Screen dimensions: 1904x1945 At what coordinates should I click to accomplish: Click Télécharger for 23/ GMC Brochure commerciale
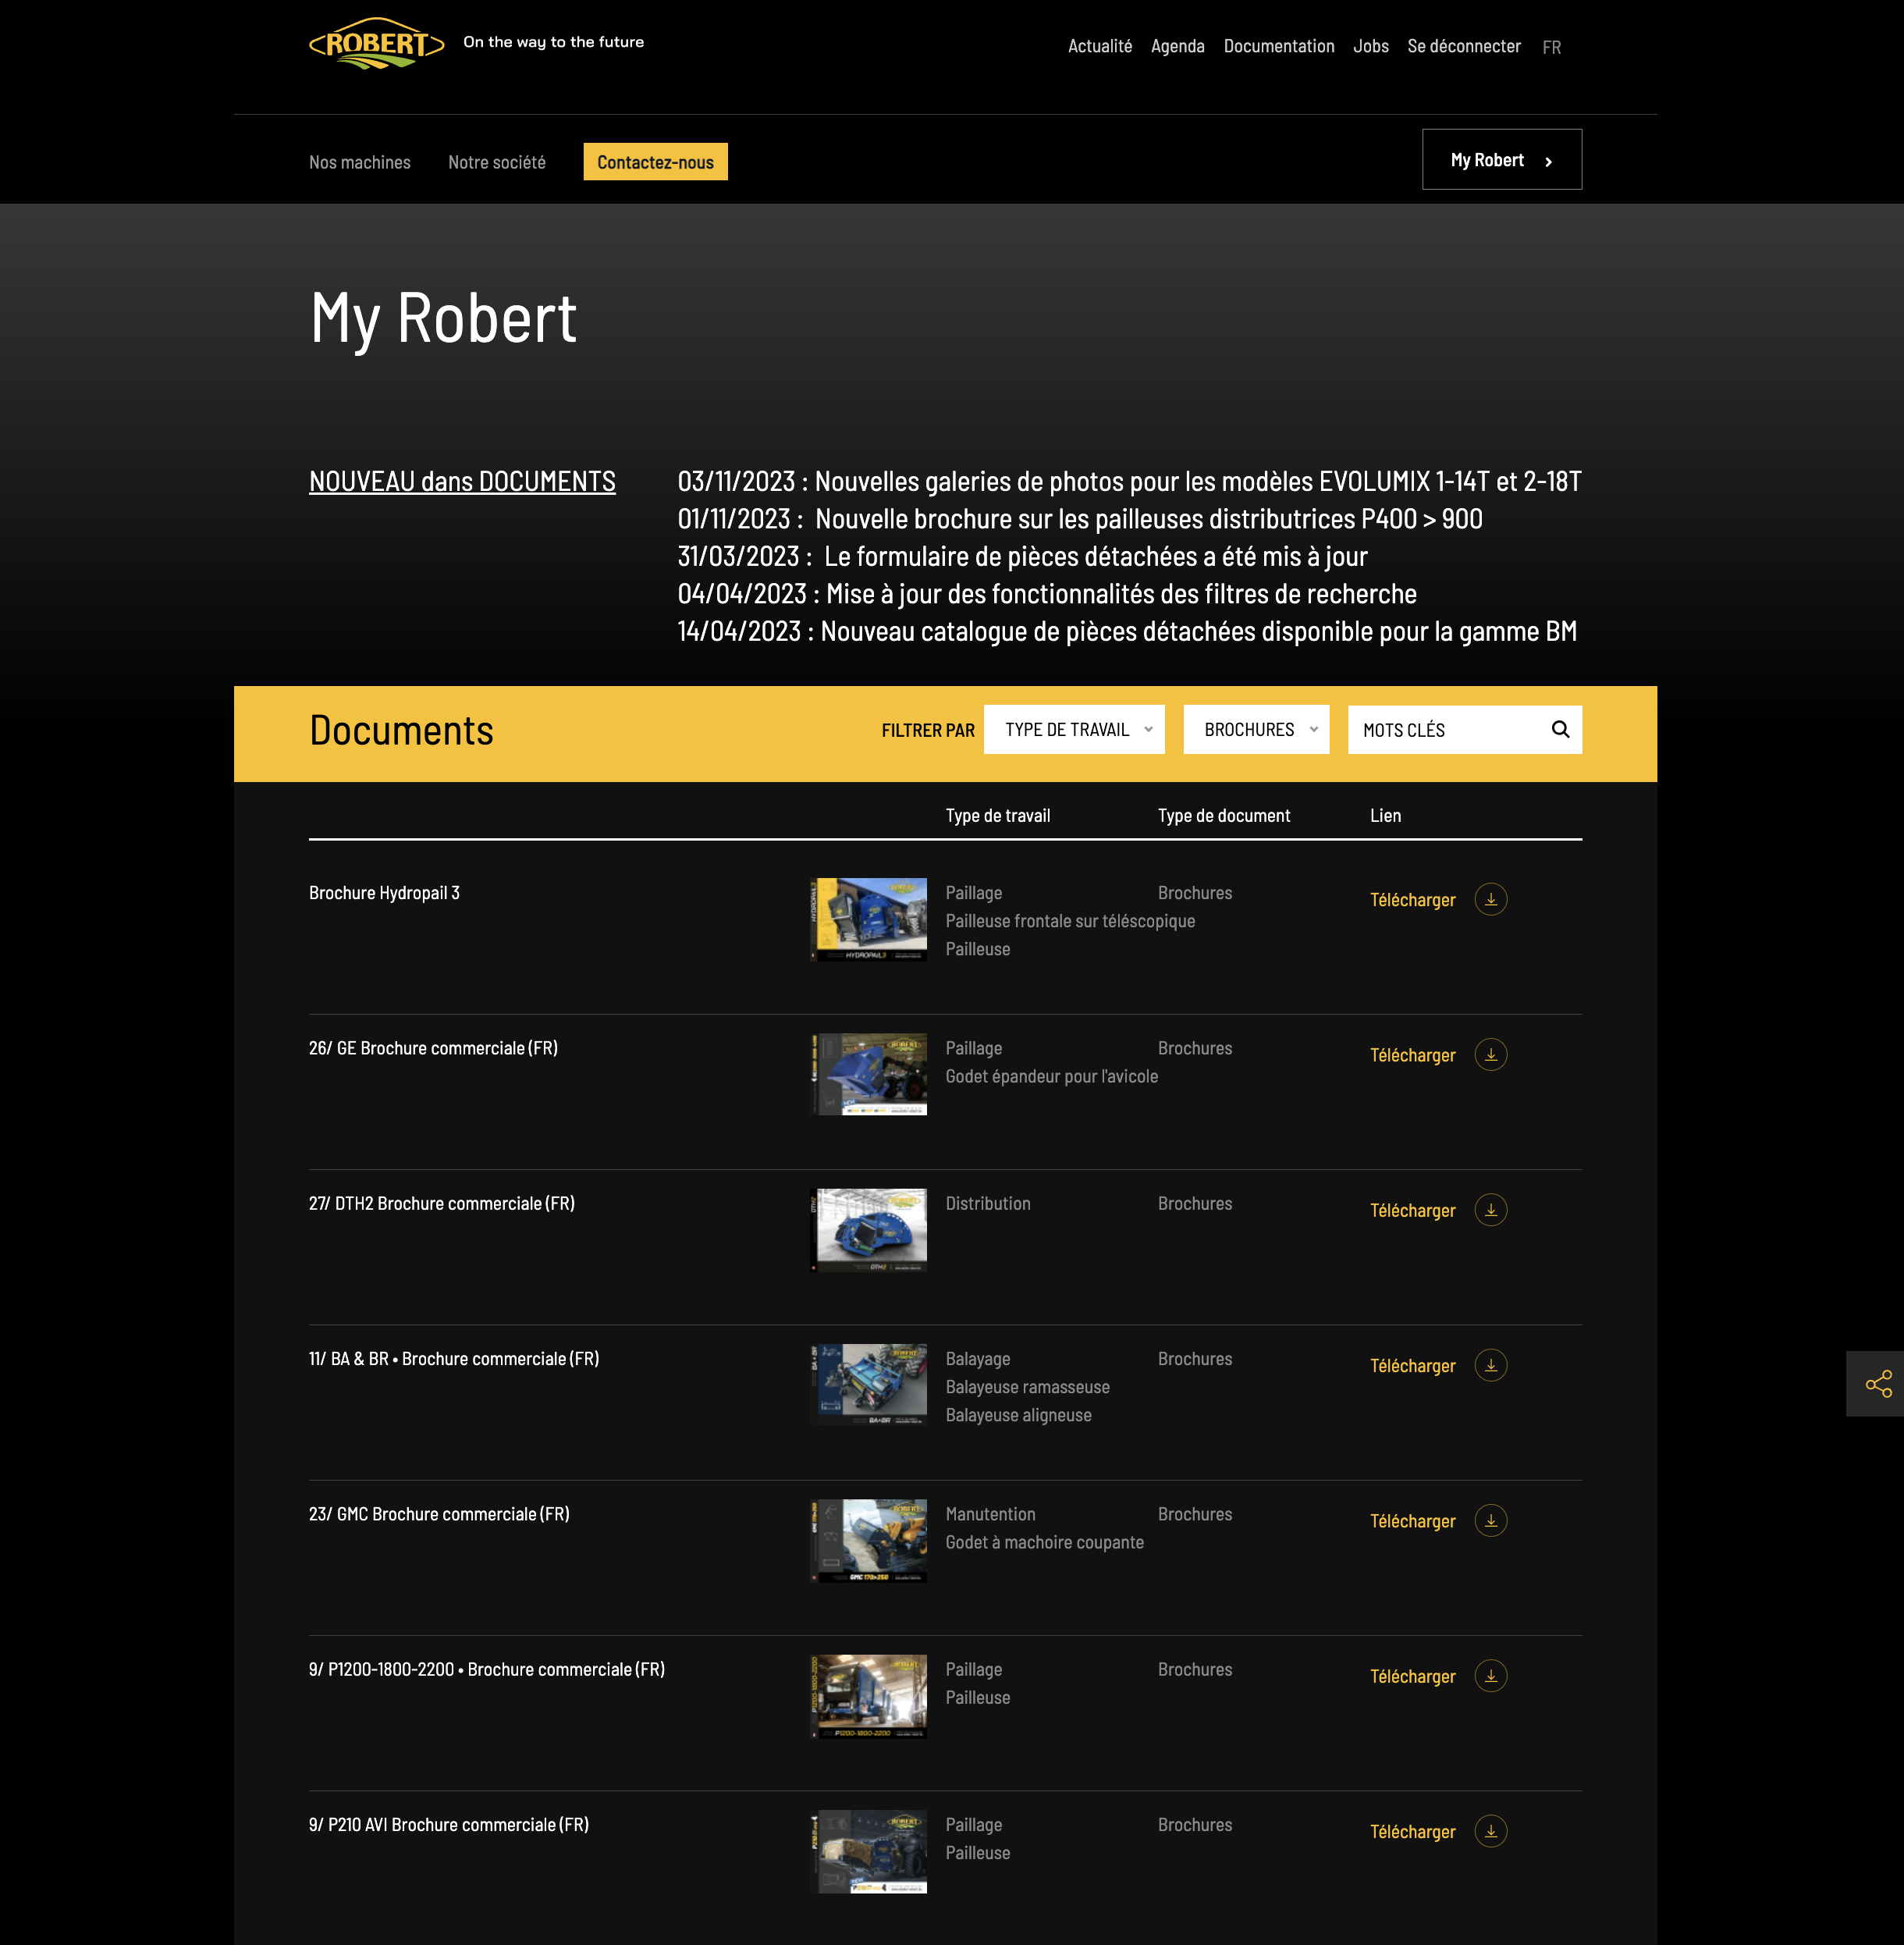coord(1412,1521)
